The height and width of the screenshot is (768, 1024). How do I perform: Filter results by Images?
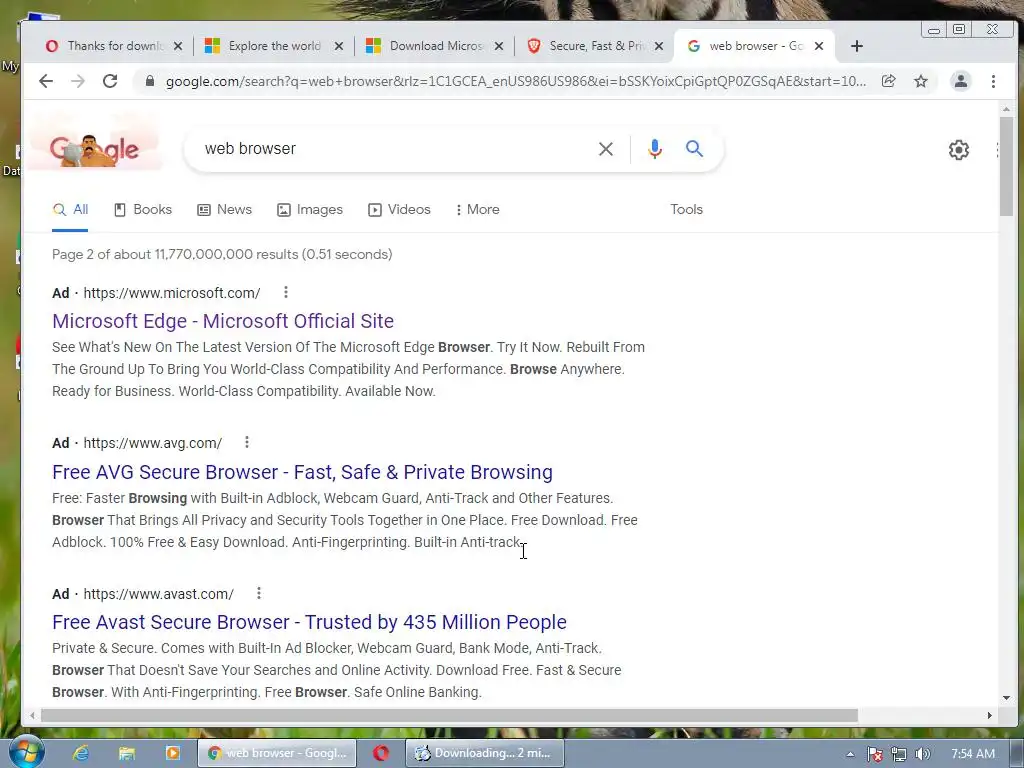coord(310,210)
